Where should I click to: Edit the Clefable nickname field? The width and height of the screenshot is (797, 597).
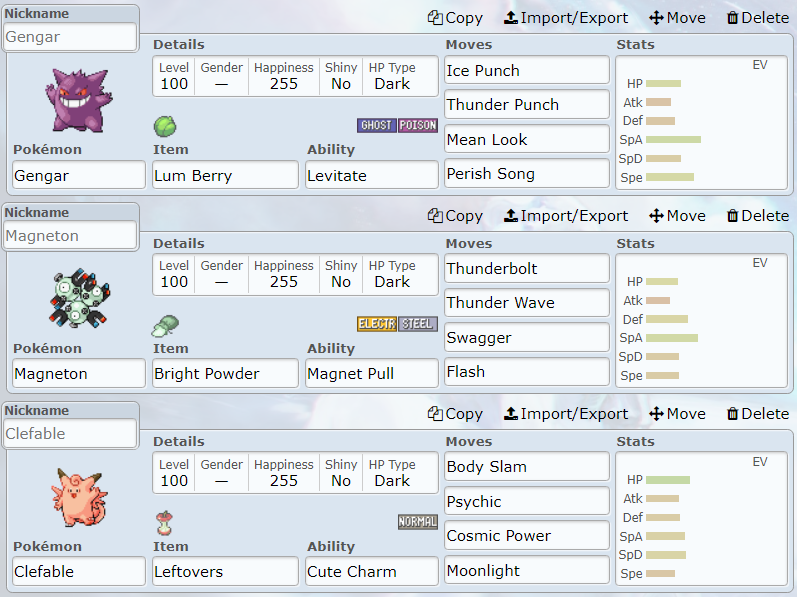pyautogui.click(x=70, y=433)
